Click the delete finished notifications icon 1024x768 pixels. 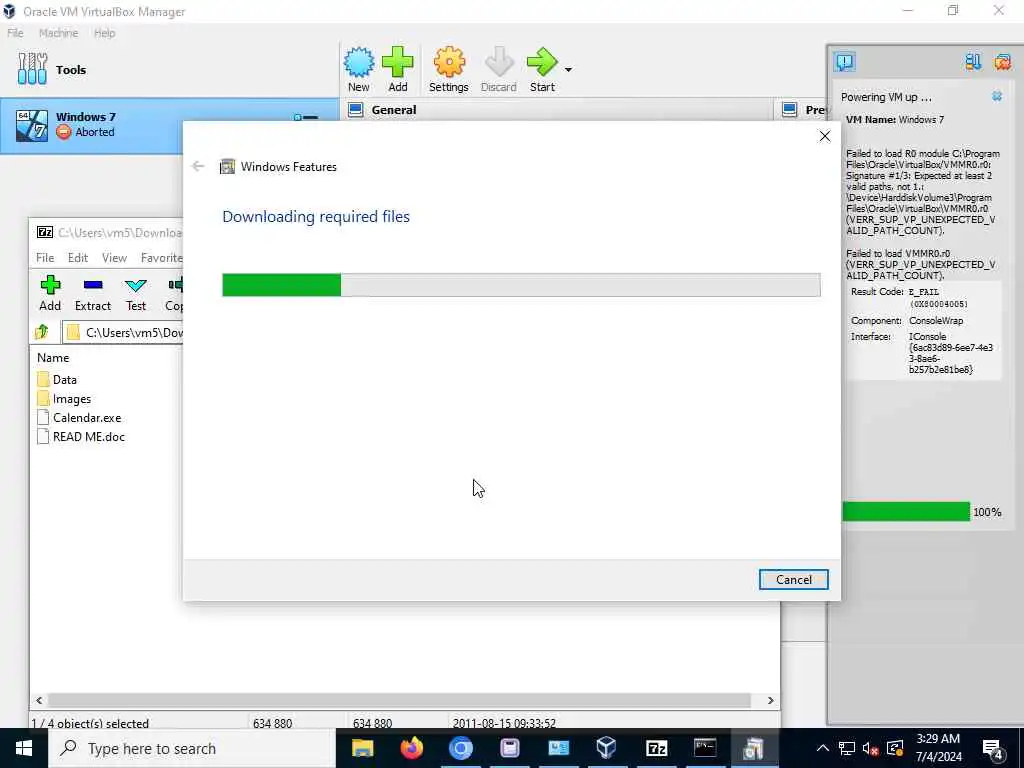click(1002, 62)
